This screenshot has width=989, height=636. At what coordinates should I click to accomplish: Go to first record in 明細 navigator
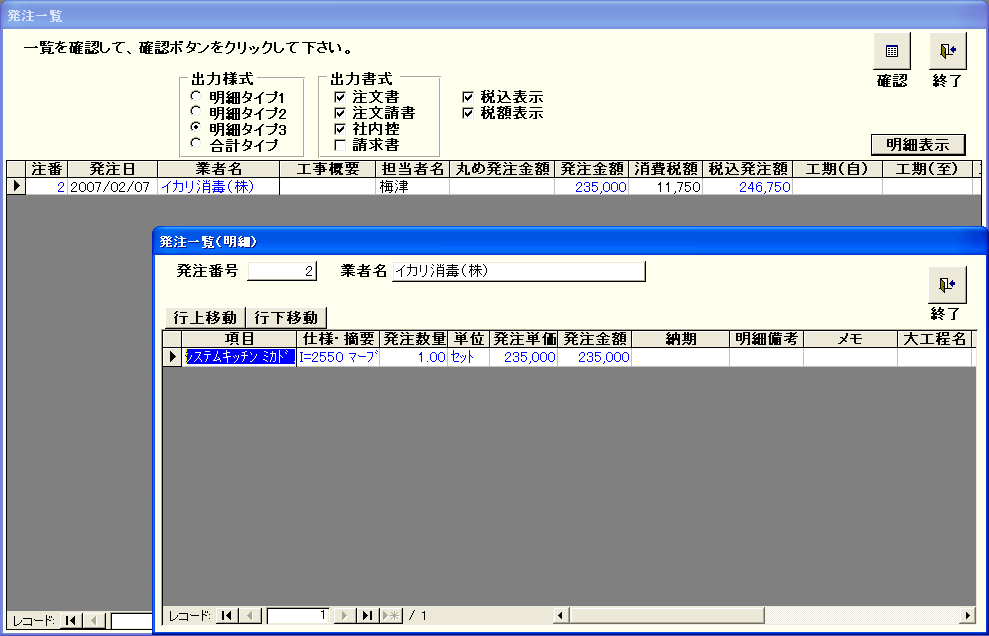226,615
